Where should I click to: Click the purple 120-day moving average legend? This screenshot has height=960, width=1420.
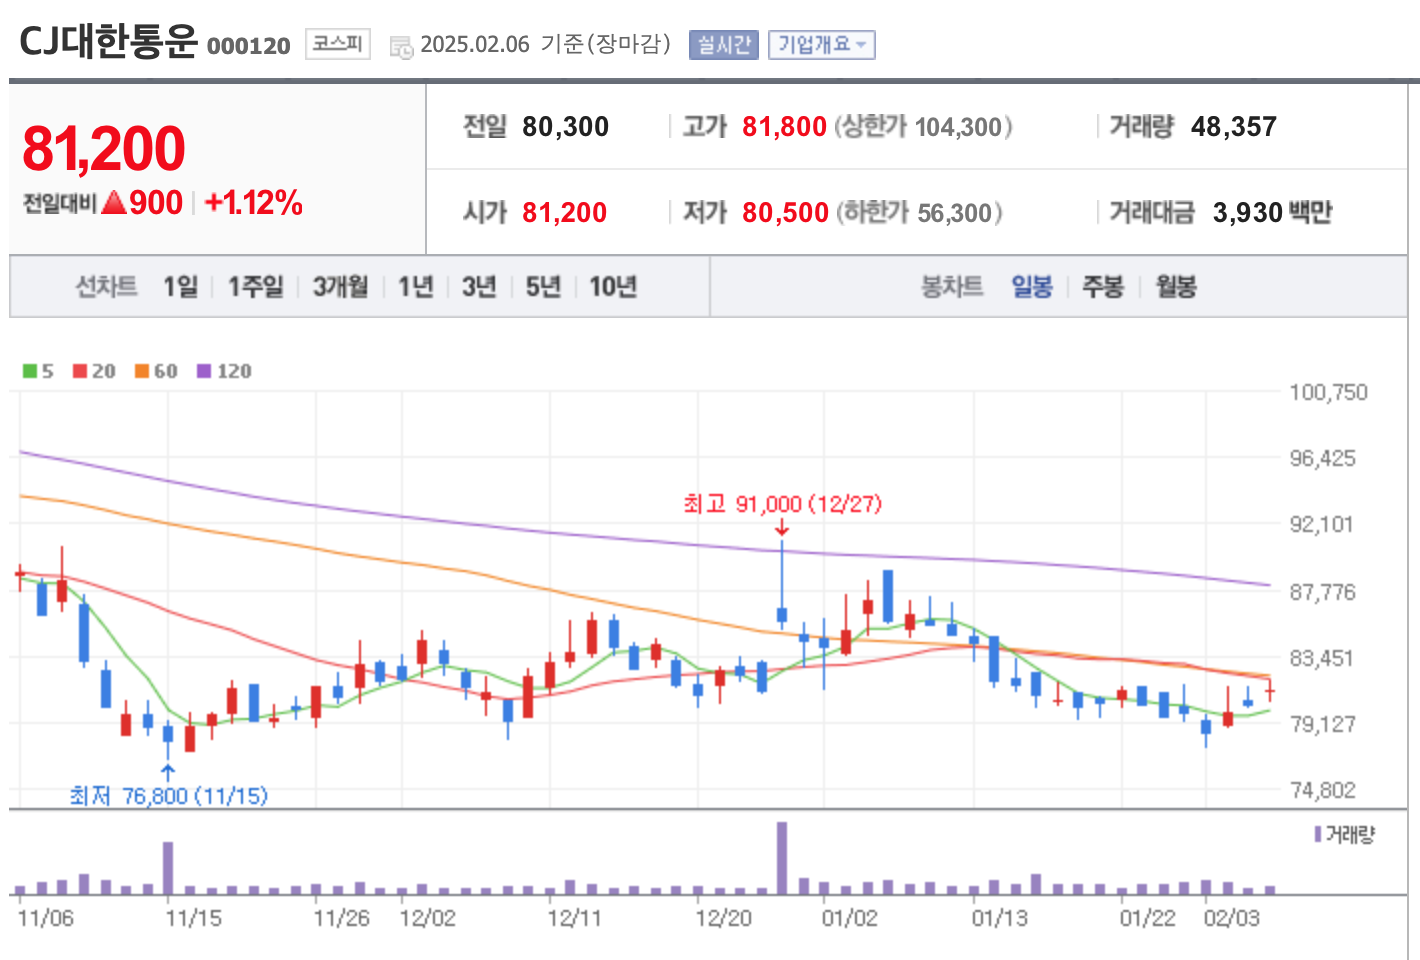(224, 371)
